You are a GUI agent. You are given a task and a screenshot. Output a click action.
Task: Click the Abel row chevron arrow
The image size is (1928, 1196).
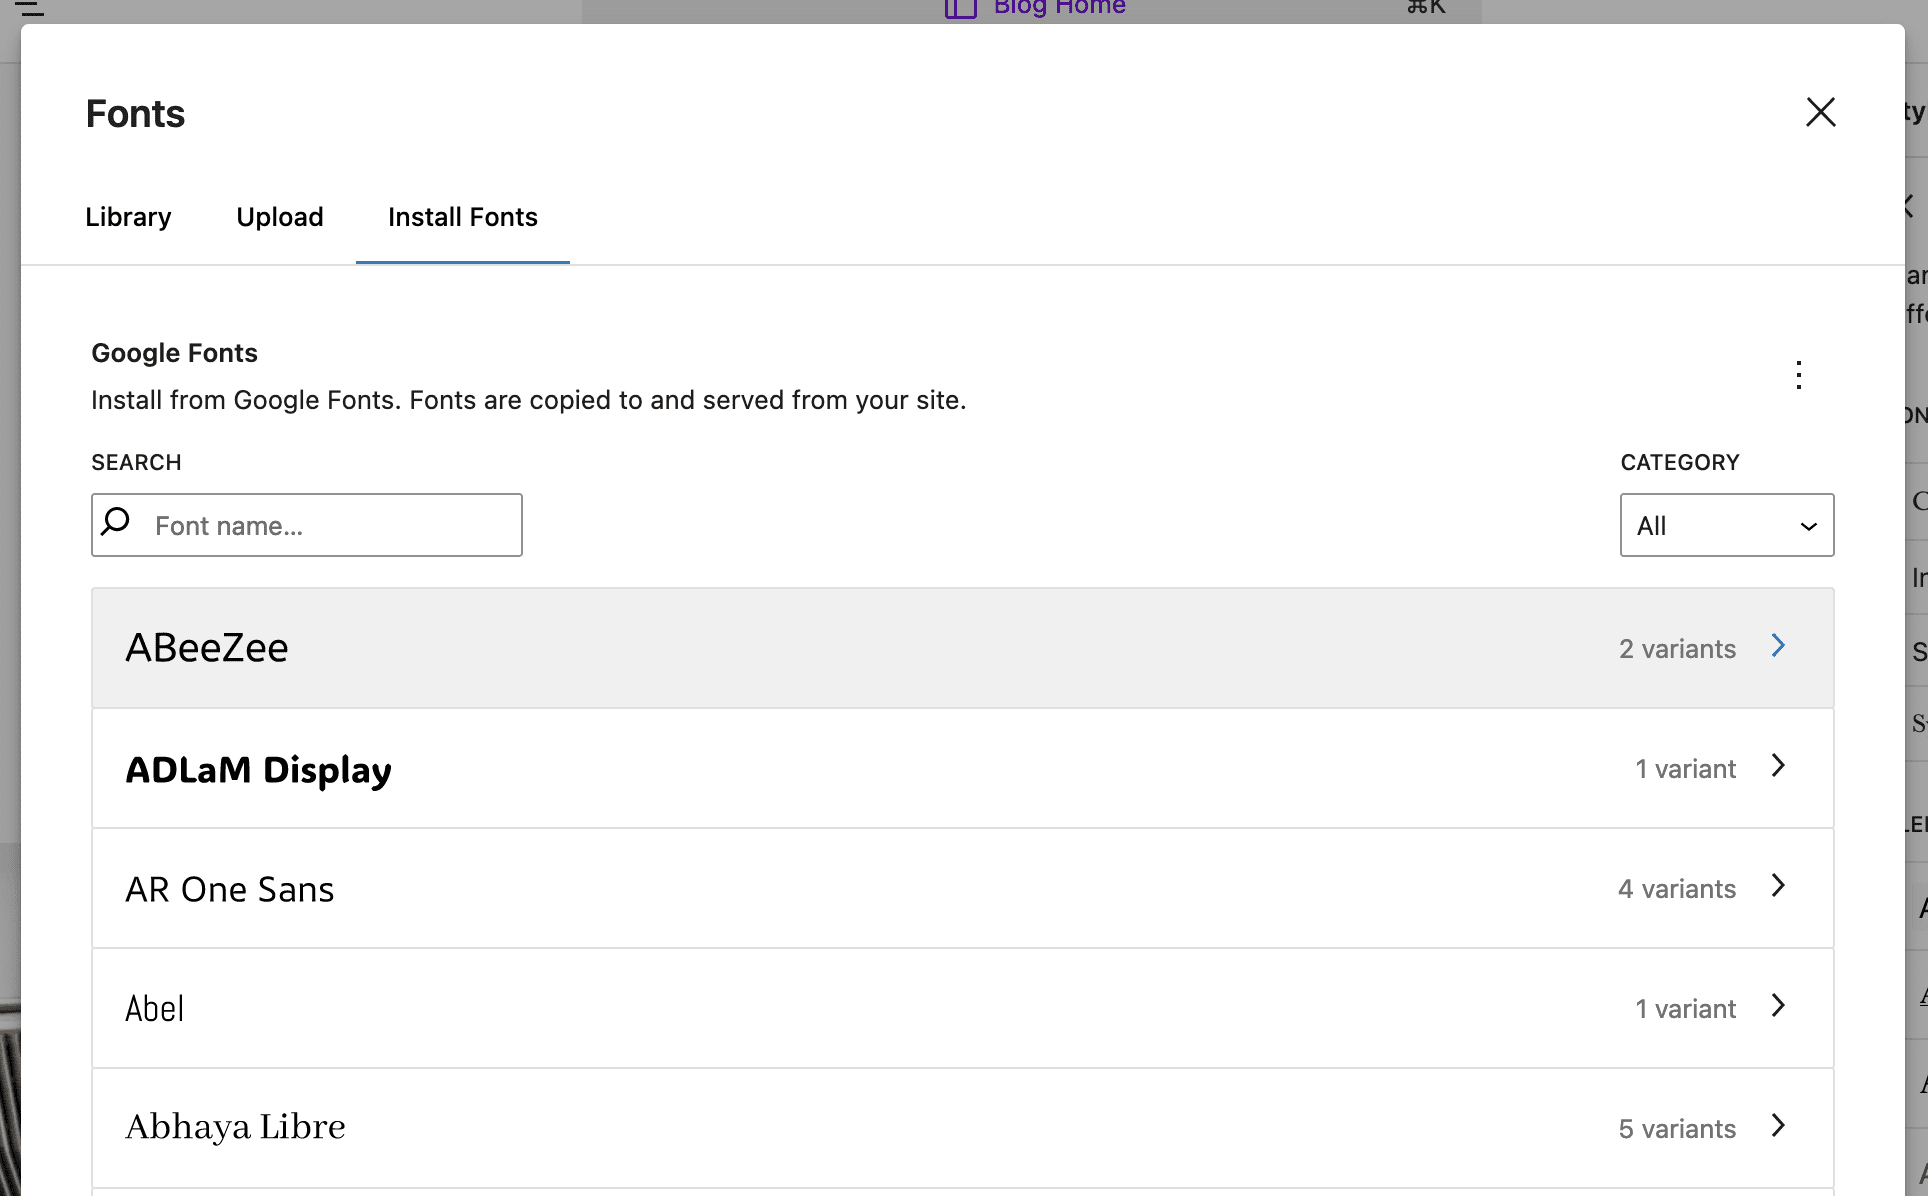pos(1778,1006)
